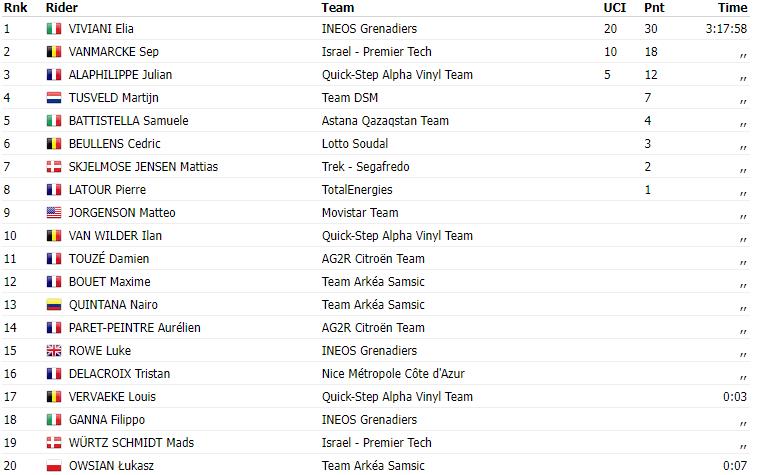Viewport: 765px width, 475px height.
Task: Sort by the Time column header
Action: click(x=732, y=8)
